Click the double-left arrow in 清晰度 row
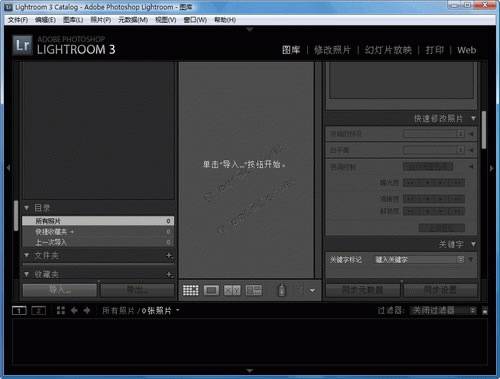This screenshot has height=379, width=500. pyautogui.click(x=411, y=199)
